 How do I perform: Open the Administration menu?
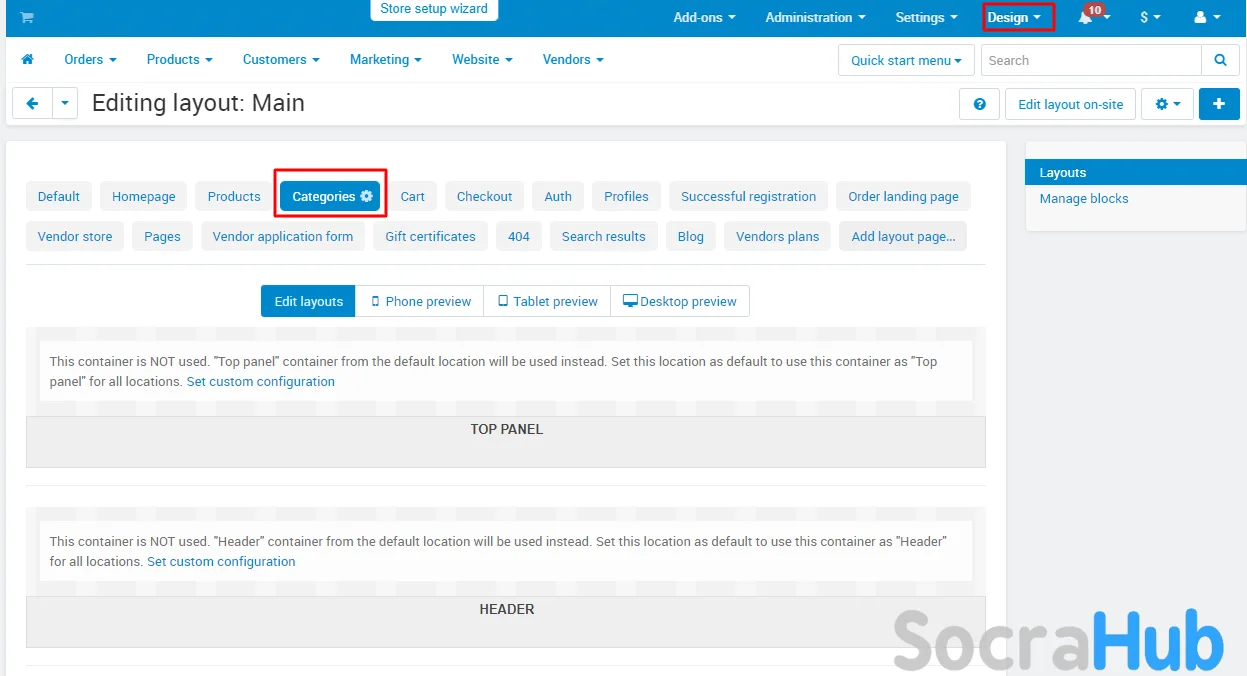pyautogui.click(x=815, y=17)
